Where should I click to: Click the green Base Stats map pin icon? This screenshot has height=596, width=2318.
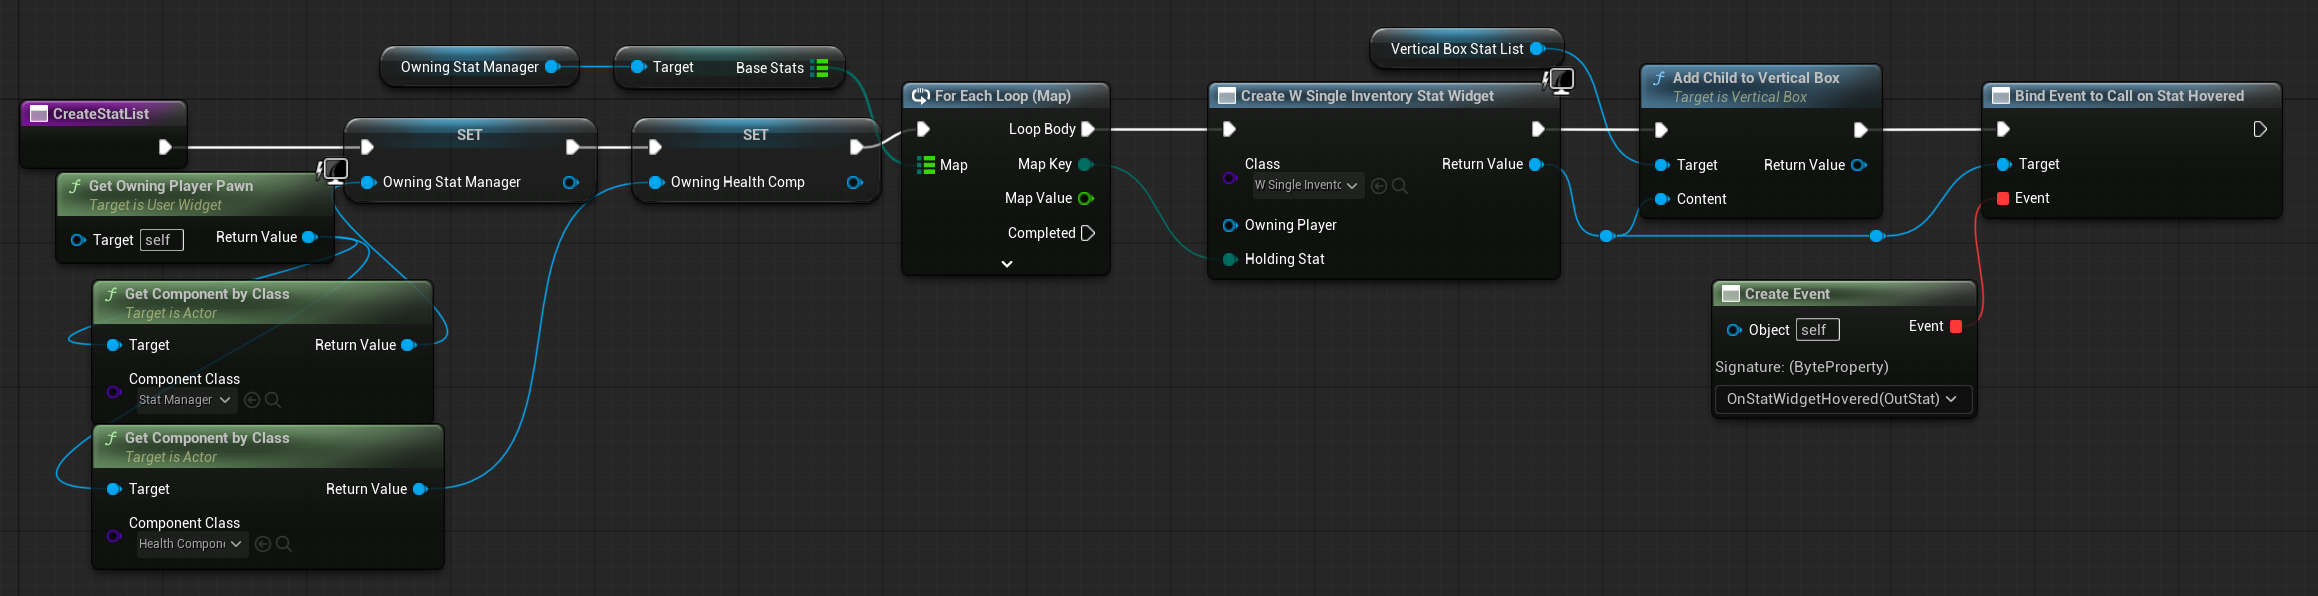(820, 68)
